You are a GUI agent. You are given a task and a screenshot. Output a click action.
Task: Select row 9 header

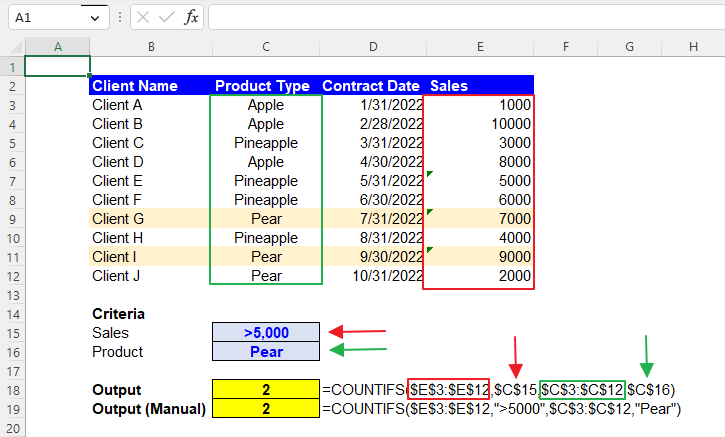click(x=12, y=219)
